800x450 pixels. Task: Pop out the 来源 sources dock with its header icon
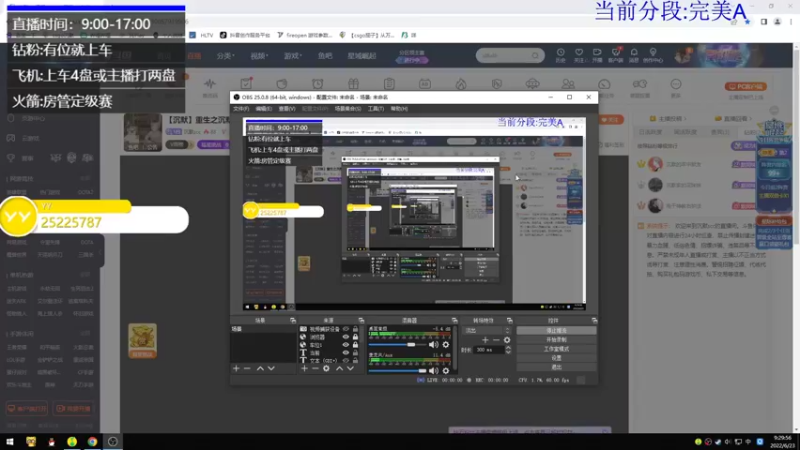[x=361, y=320]
